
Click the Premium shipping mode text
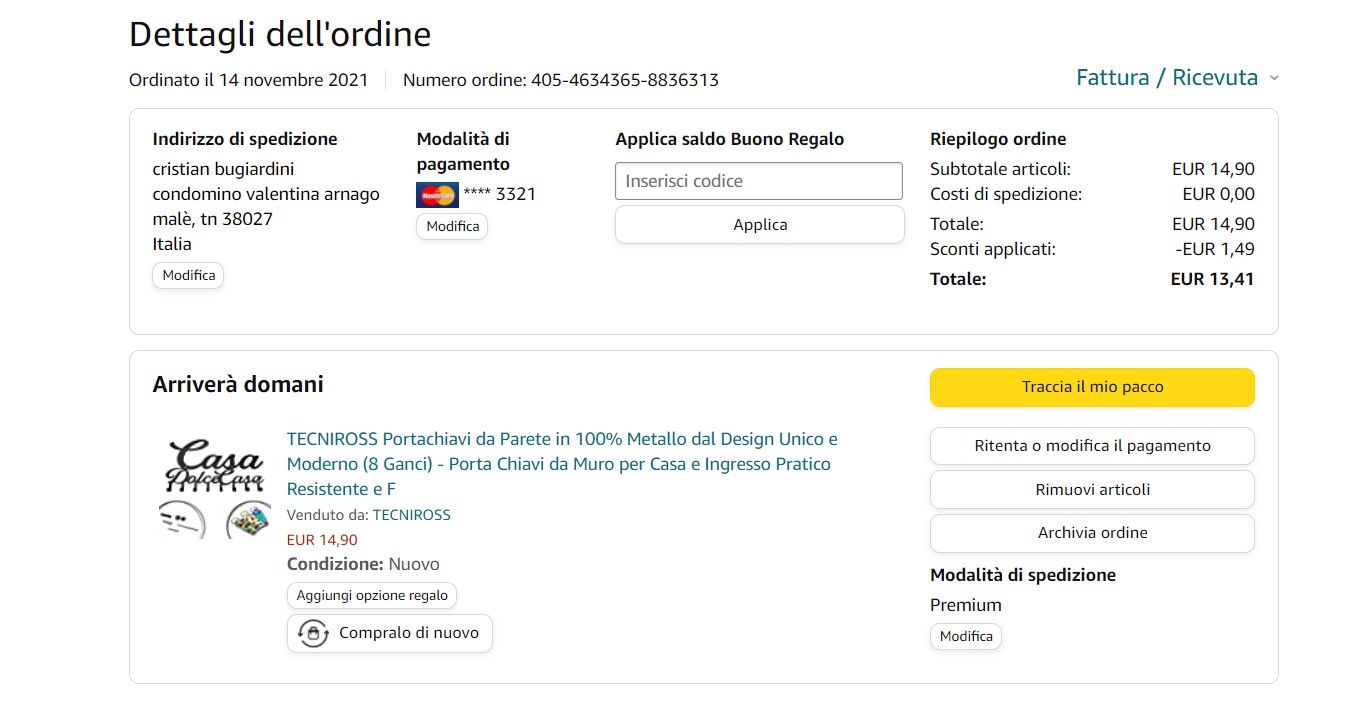click(x=966, y=605)
